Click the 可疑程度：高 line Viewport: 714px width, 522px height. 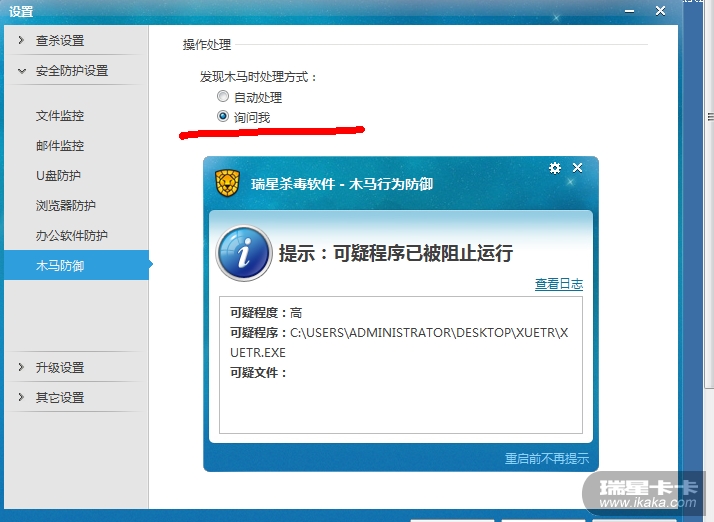(266, 313)
